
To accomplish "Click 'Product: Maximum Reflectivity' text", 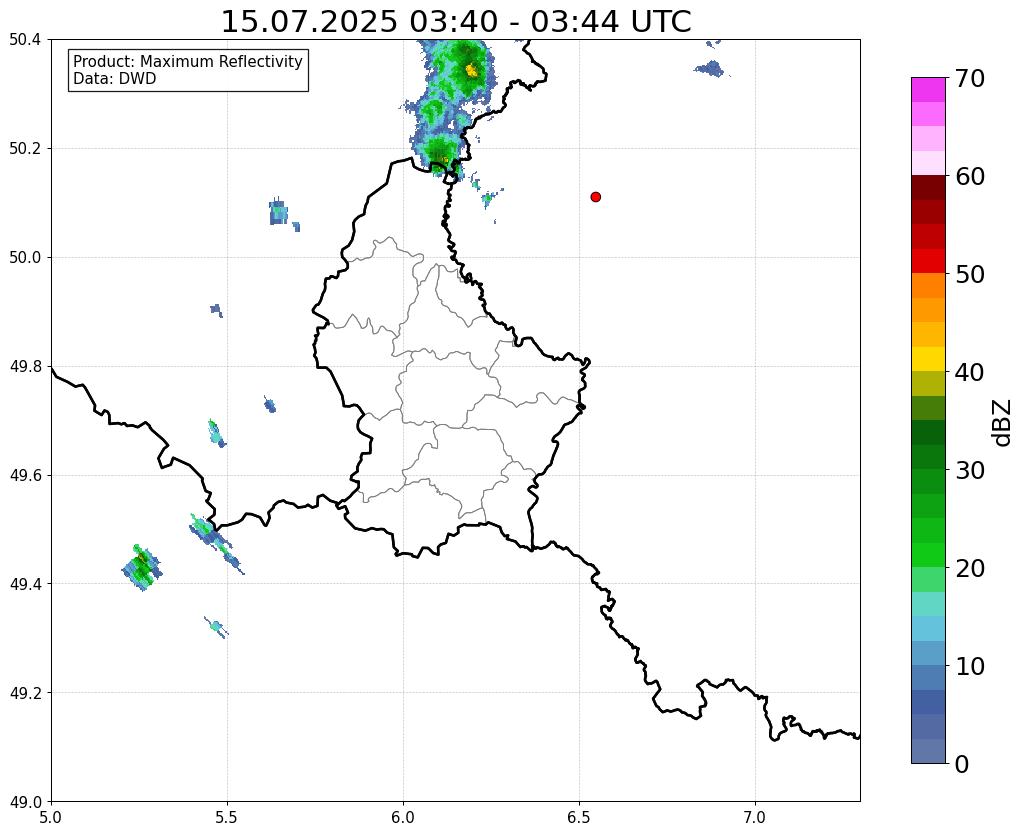I will click(188, 61).
